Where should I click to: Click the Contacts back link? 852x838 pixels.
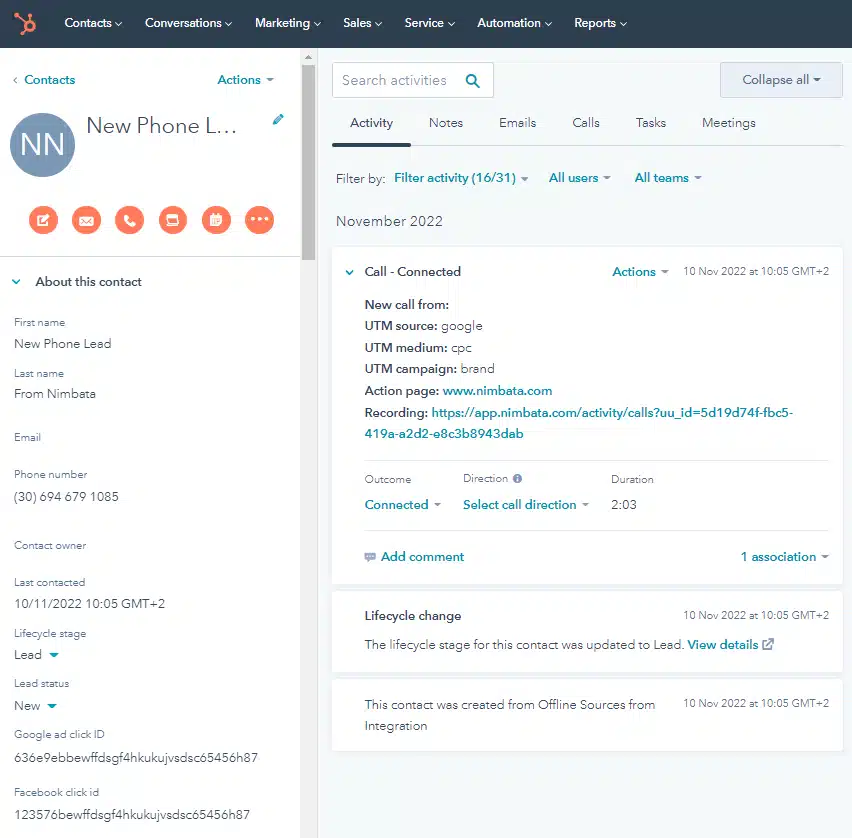click(49, 80)
